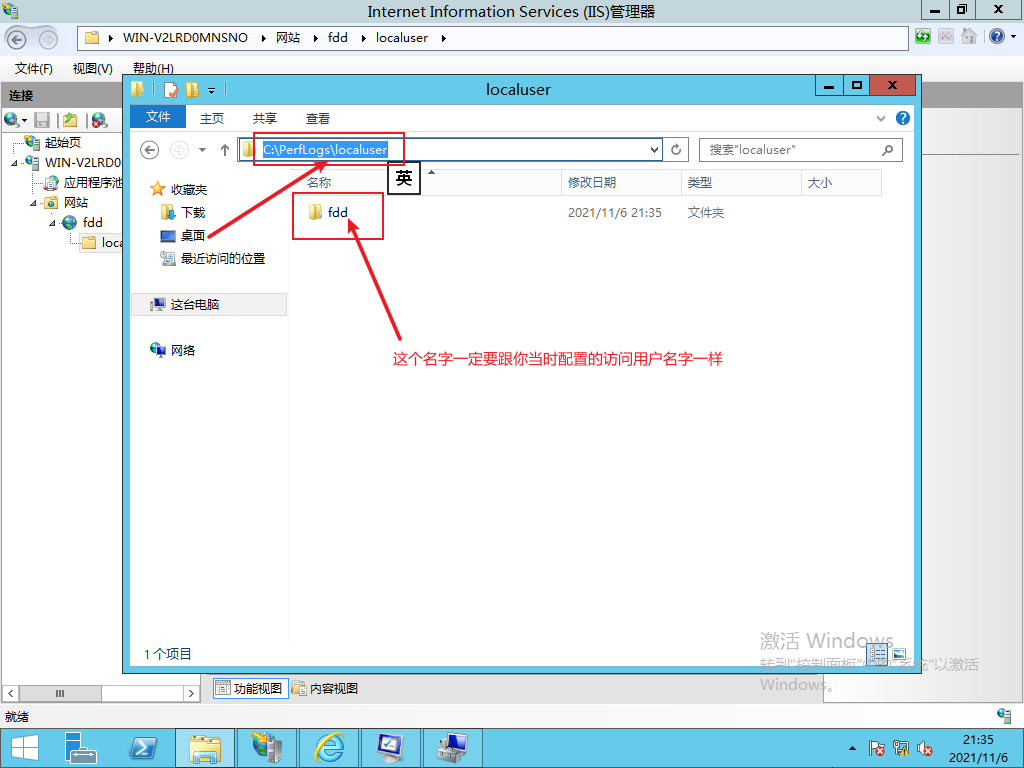Click the fdd breadcrumb in IIS address bar
1024x768 pixels.
[x=338, y=38]
